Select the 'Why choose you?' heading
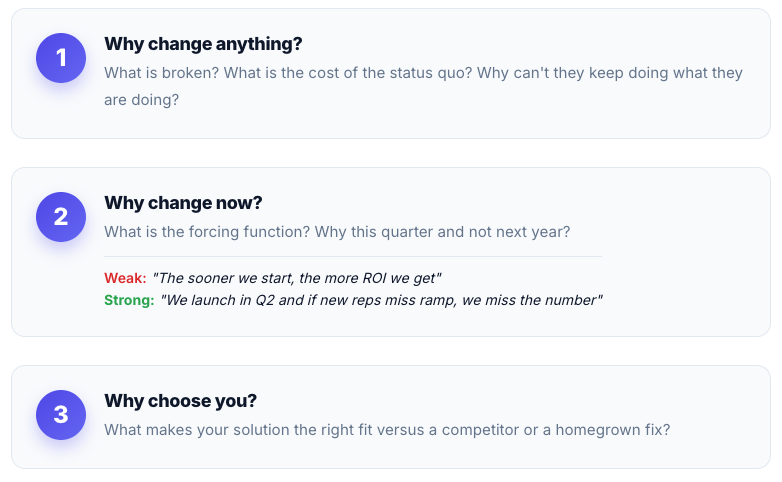This screenshot has width=782, height=482. click(x=181, y=401)
